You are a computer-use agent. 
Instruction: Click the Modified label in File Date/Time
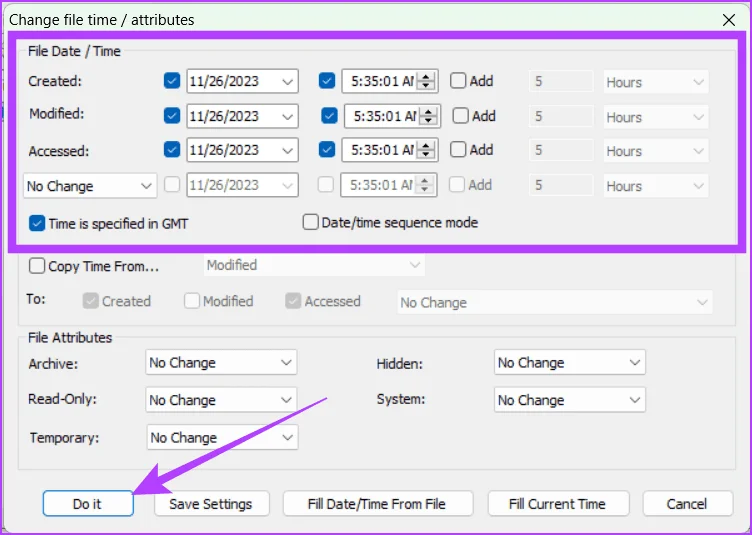point(57,114)
